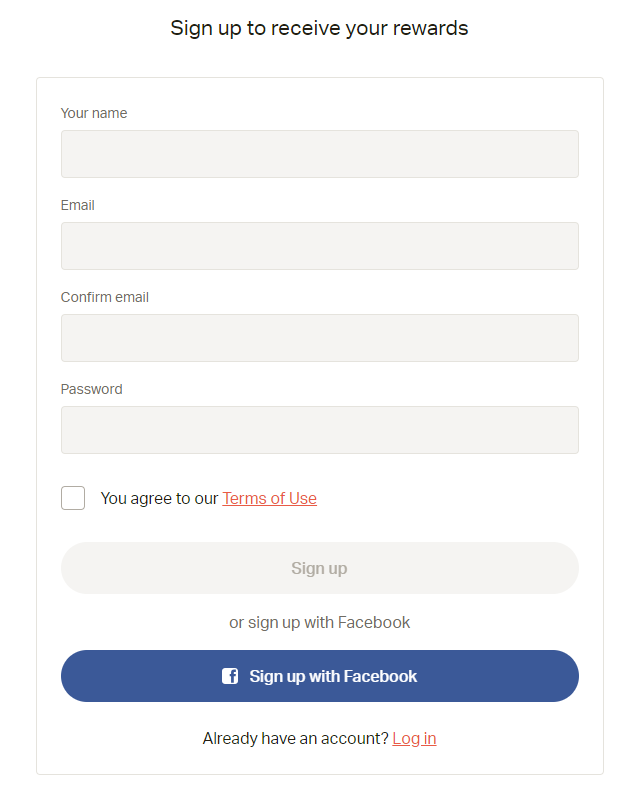Click the "Confirm email" field label
This screenshot has width=639, height=798.
[104, 297]
